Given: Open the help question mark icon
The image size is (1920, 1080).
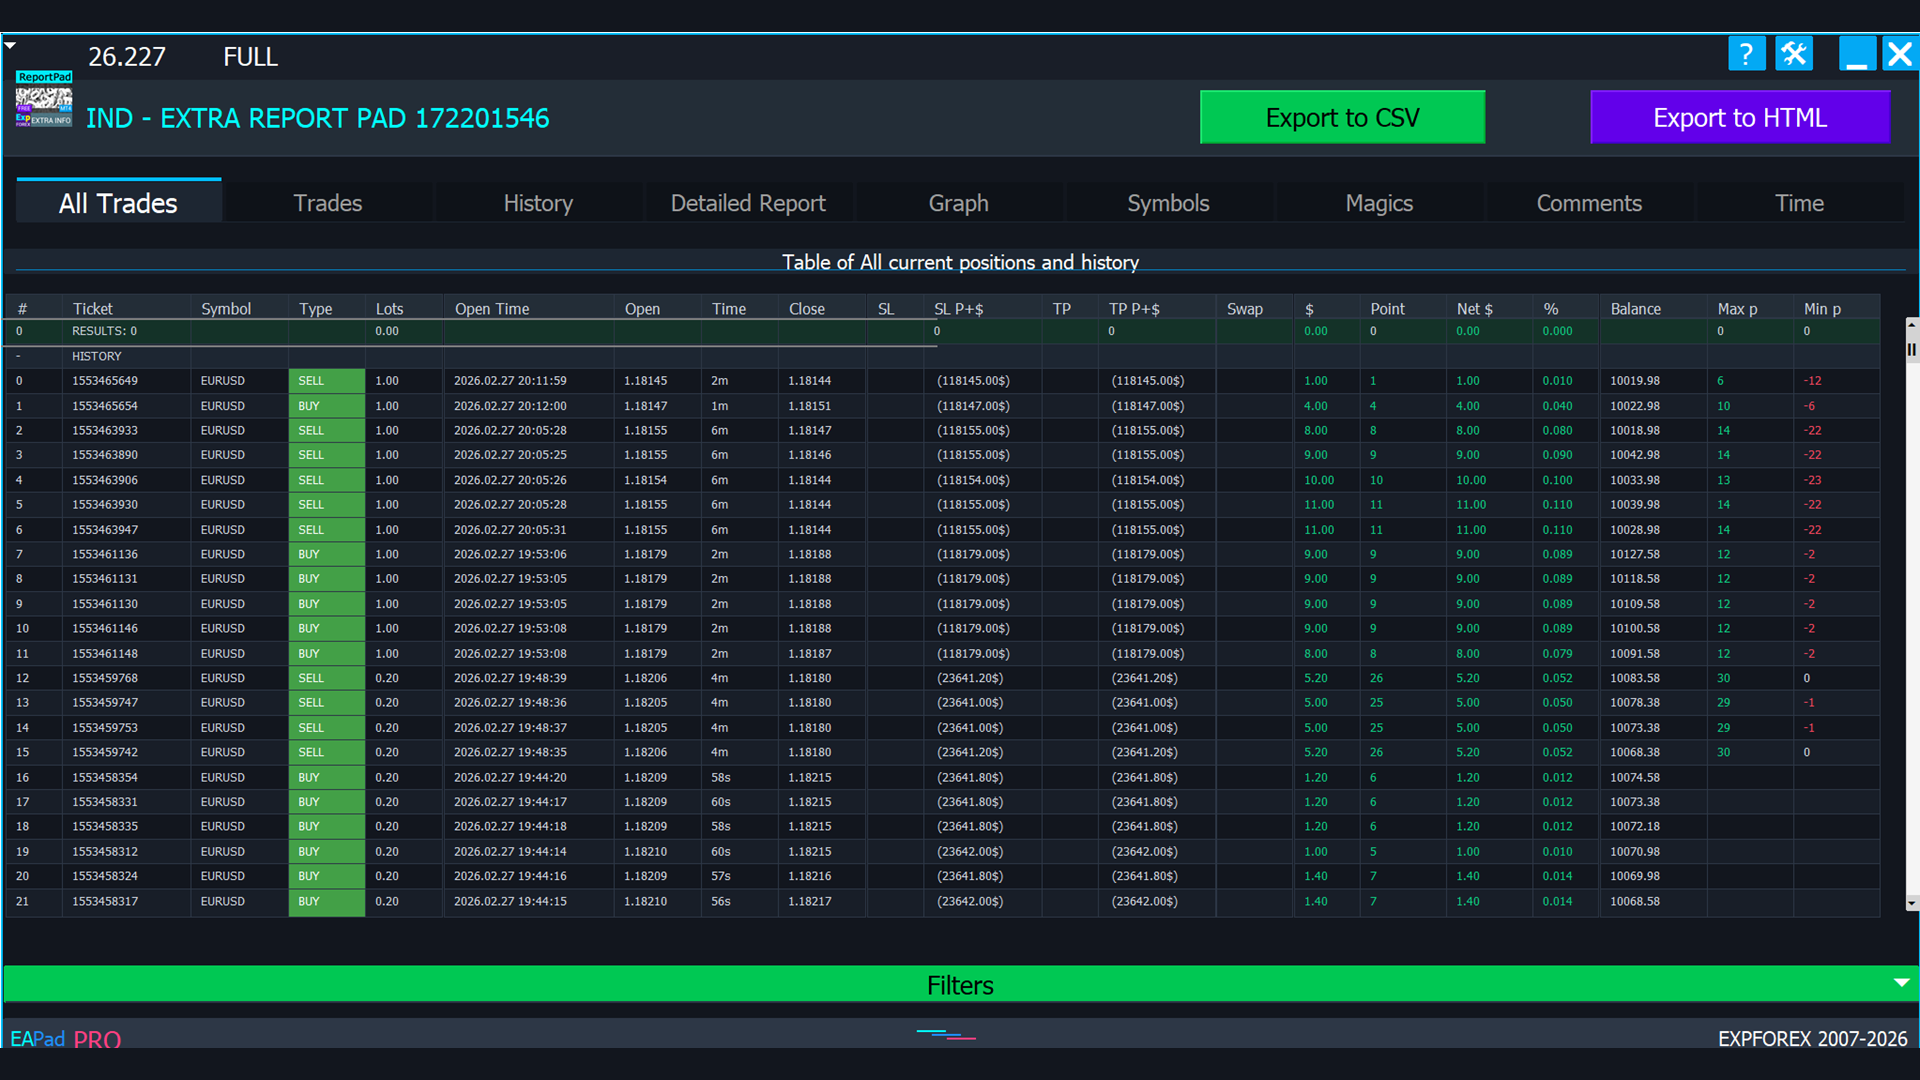Looking at the screenshot, I should (1746, 54).
